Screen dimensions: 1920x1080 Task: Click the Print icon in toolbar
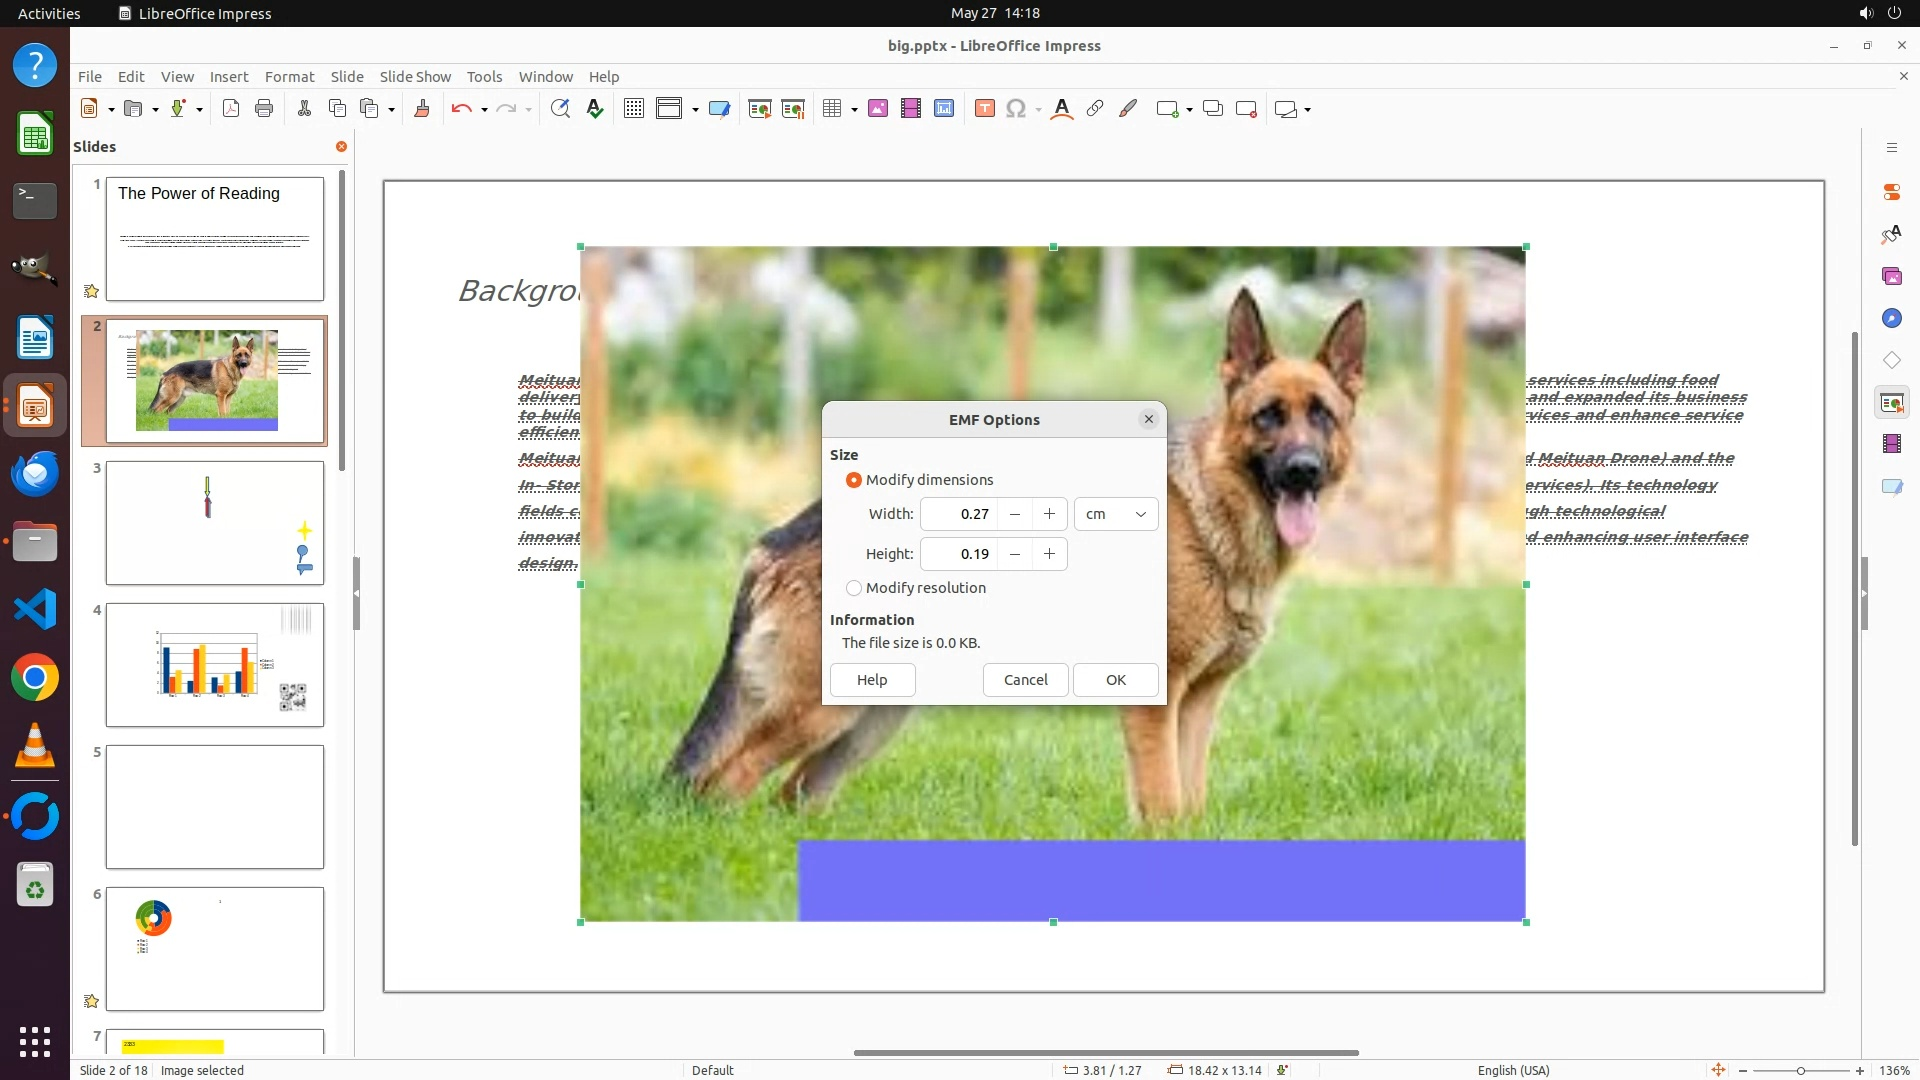click(x=264, y=109)
